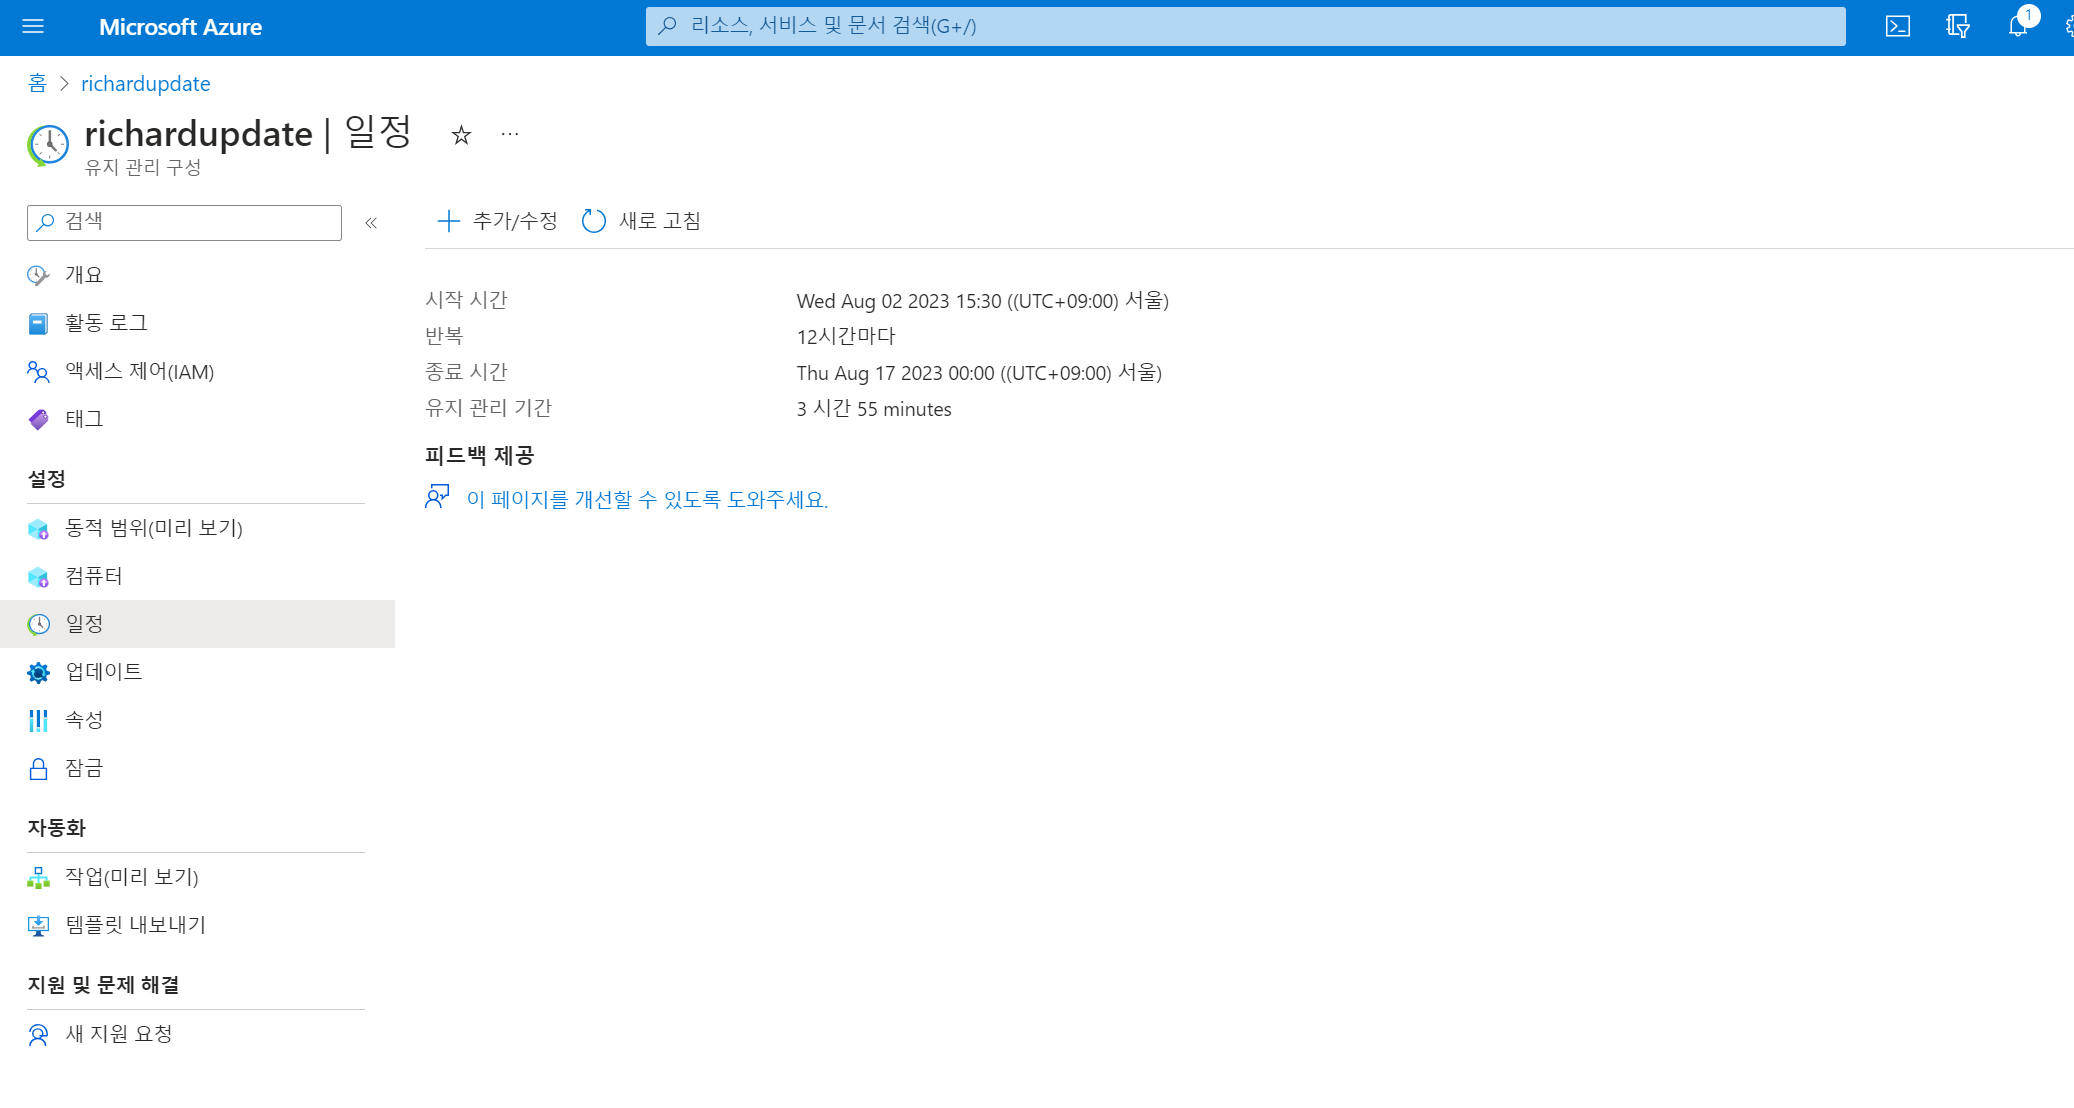Click the refresh (새로 고침) button

pos(642,221)
